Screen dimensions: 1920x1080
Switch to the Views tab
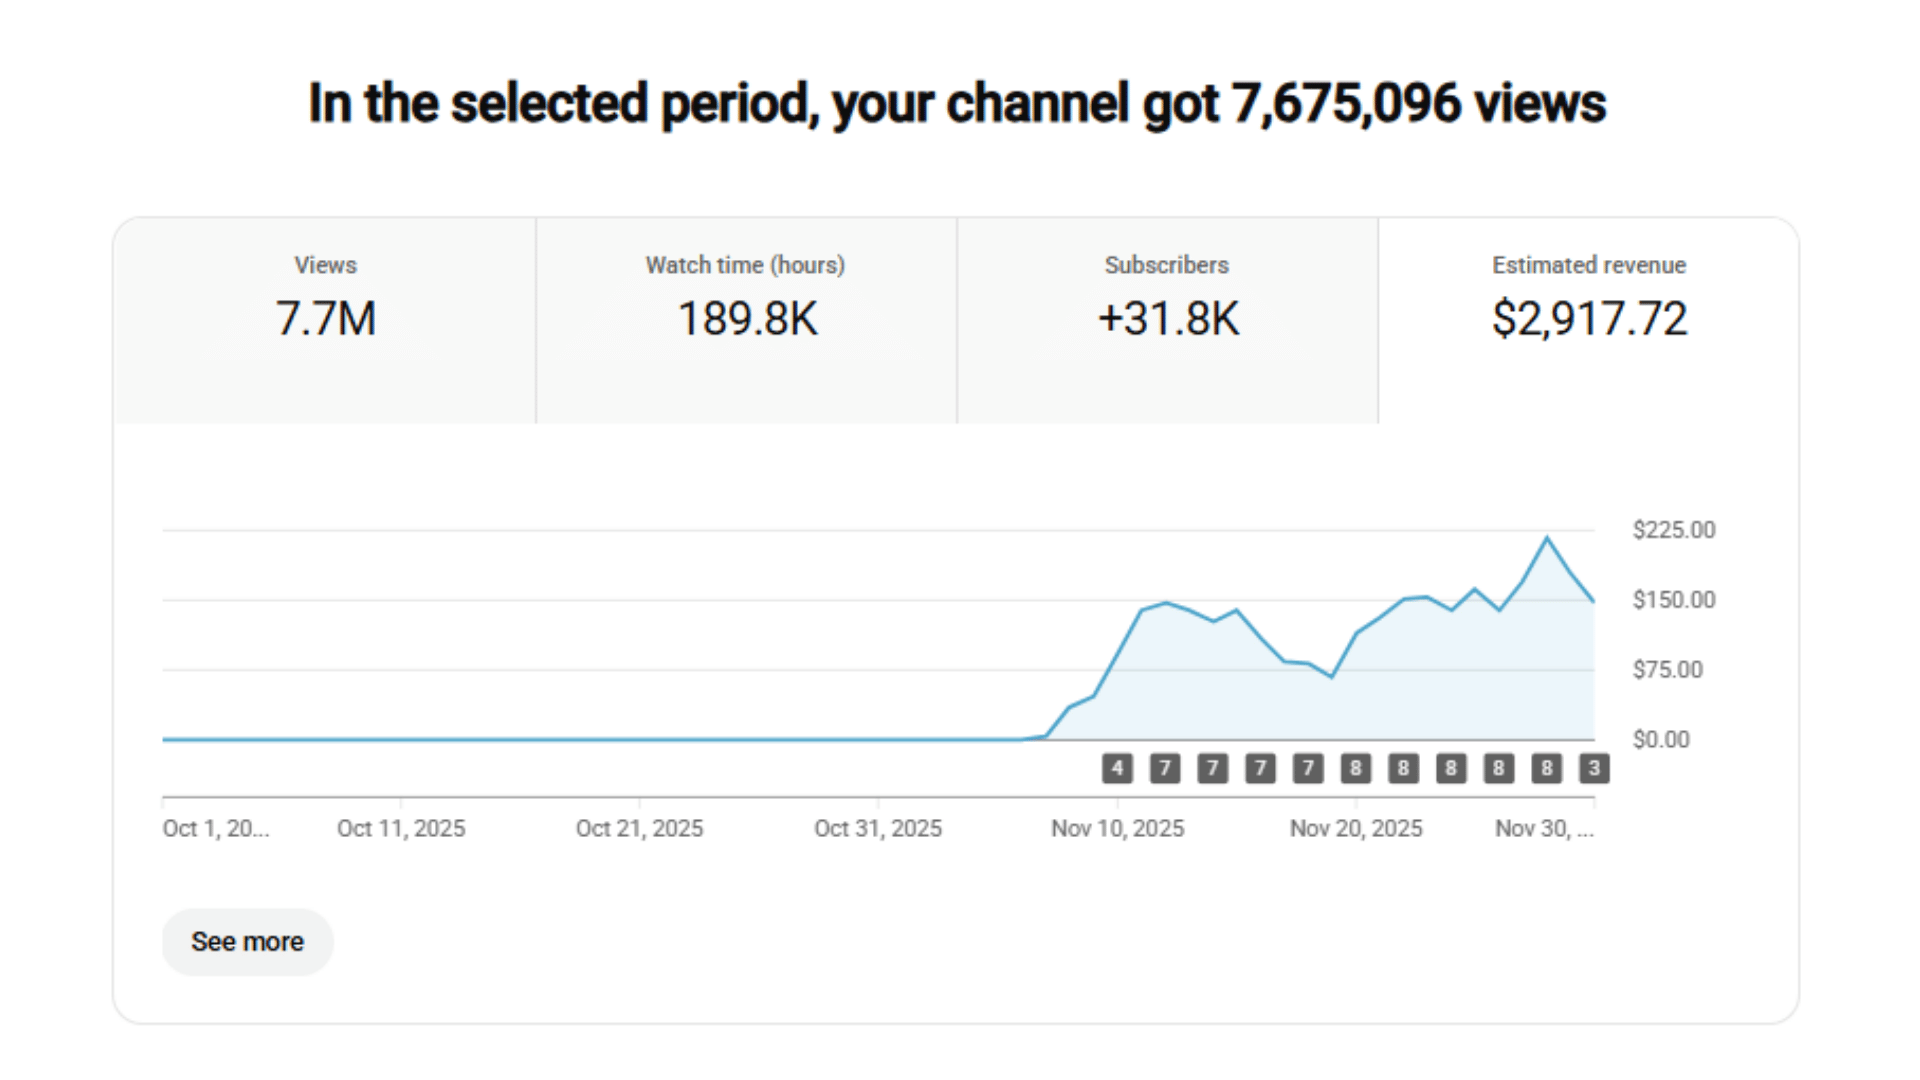click(x=325, y=320)
